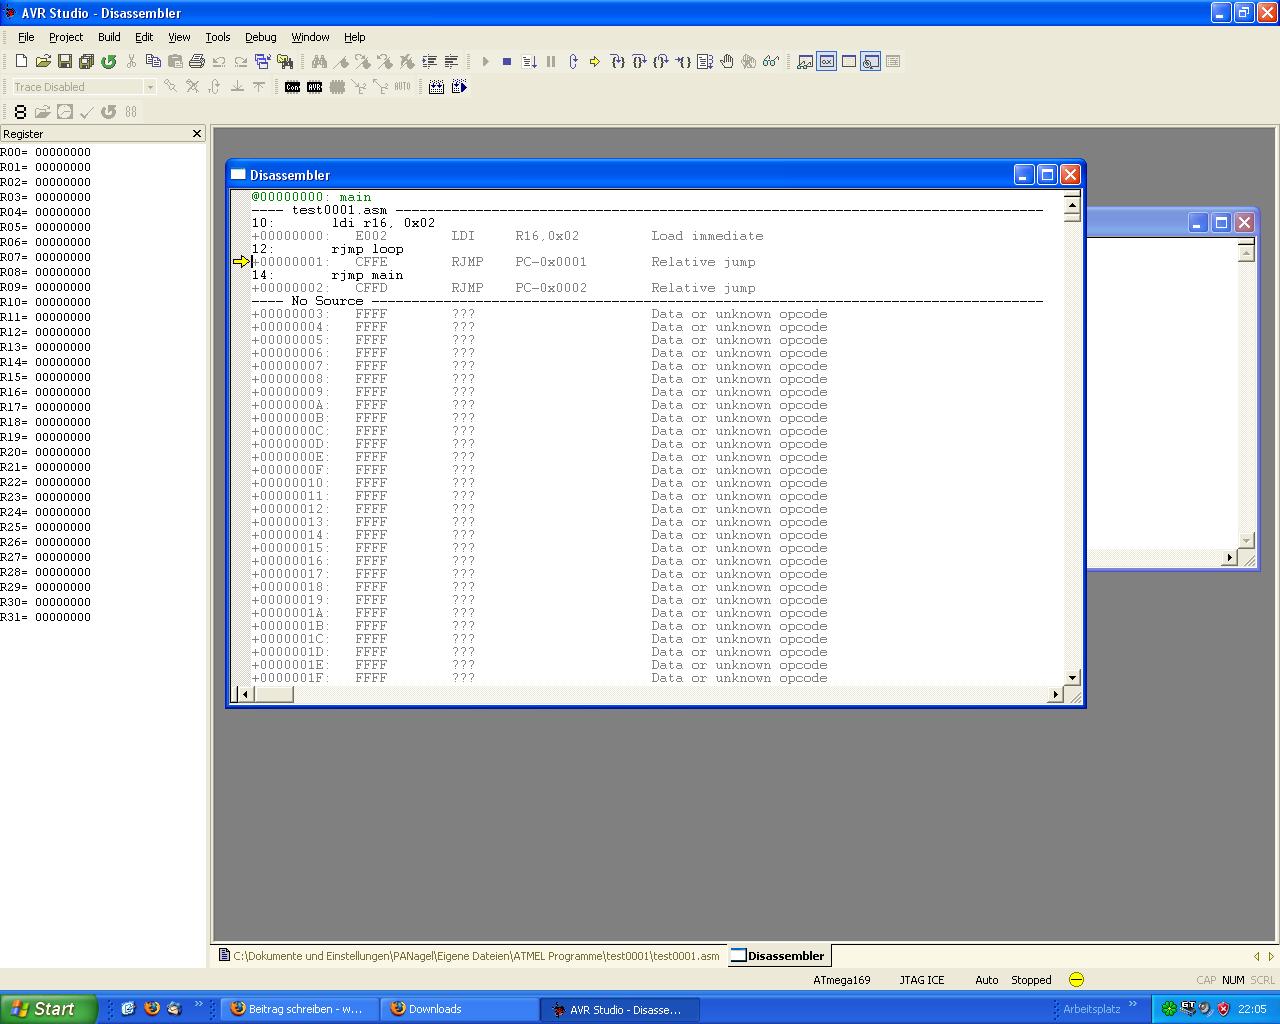
Task: Click the New File icon
Action: coord(21,62)
